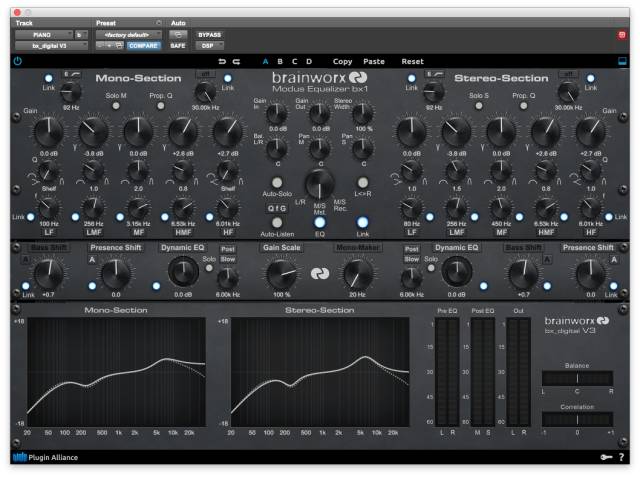Click the red target icon in header
The image size is (640, 477).
[x=622, y=35]
